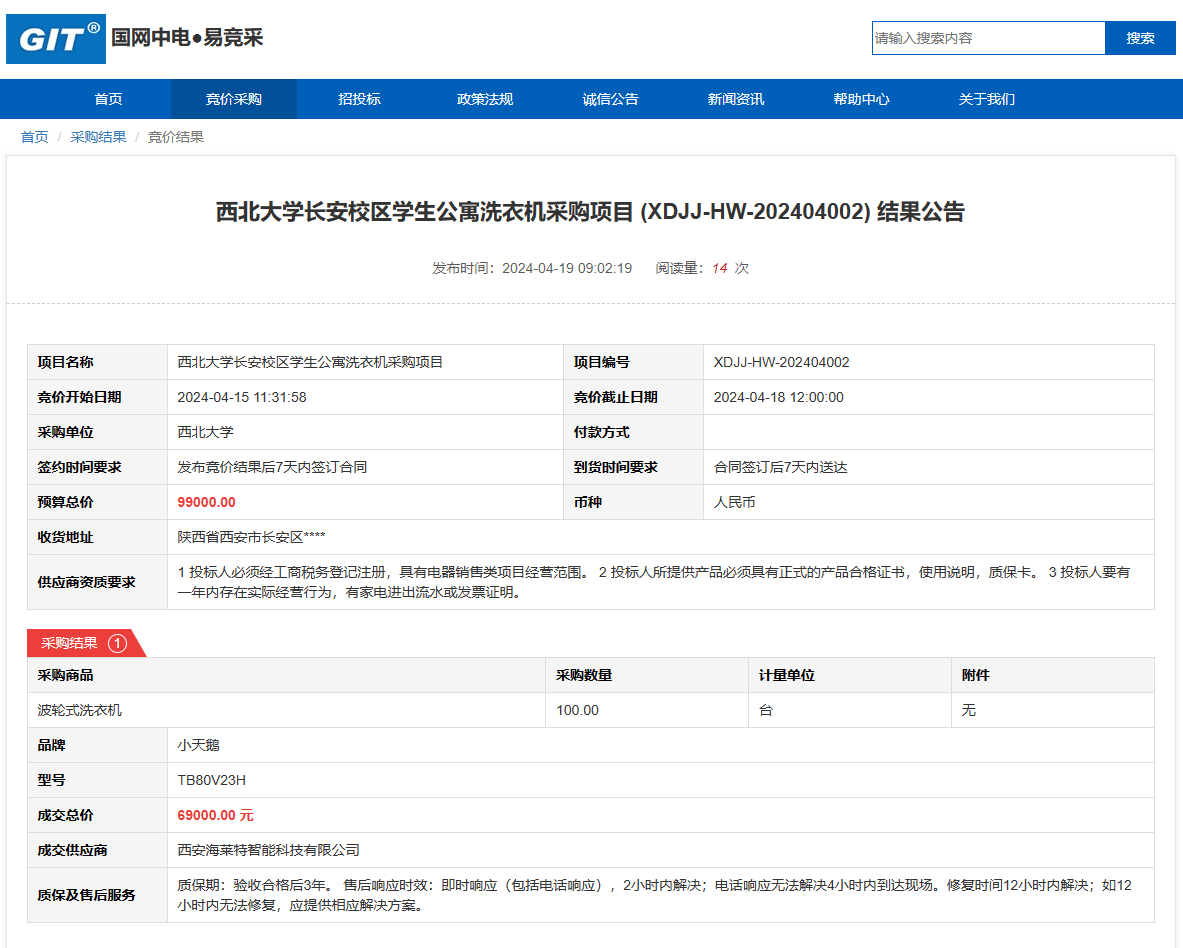Screen dimensions: 1183x948
Task: Click the supplier name 西安海莱特智能科技有限公司
Action: [268, 850]
